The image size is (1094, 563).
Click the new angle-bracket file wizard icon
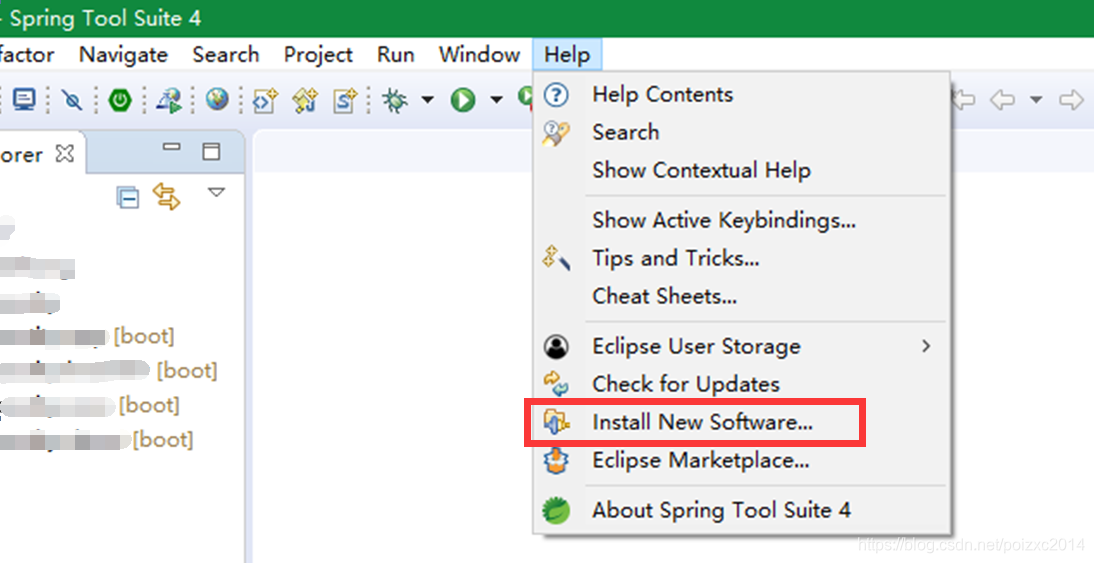(x=265, y=100)
